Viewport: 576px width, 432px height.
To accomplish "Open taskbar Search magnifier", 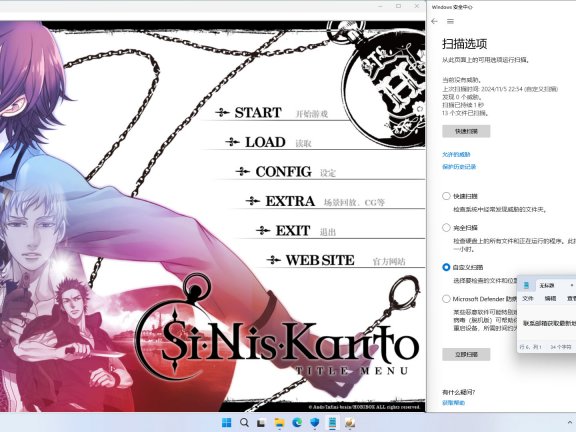I will coord(244,422).
